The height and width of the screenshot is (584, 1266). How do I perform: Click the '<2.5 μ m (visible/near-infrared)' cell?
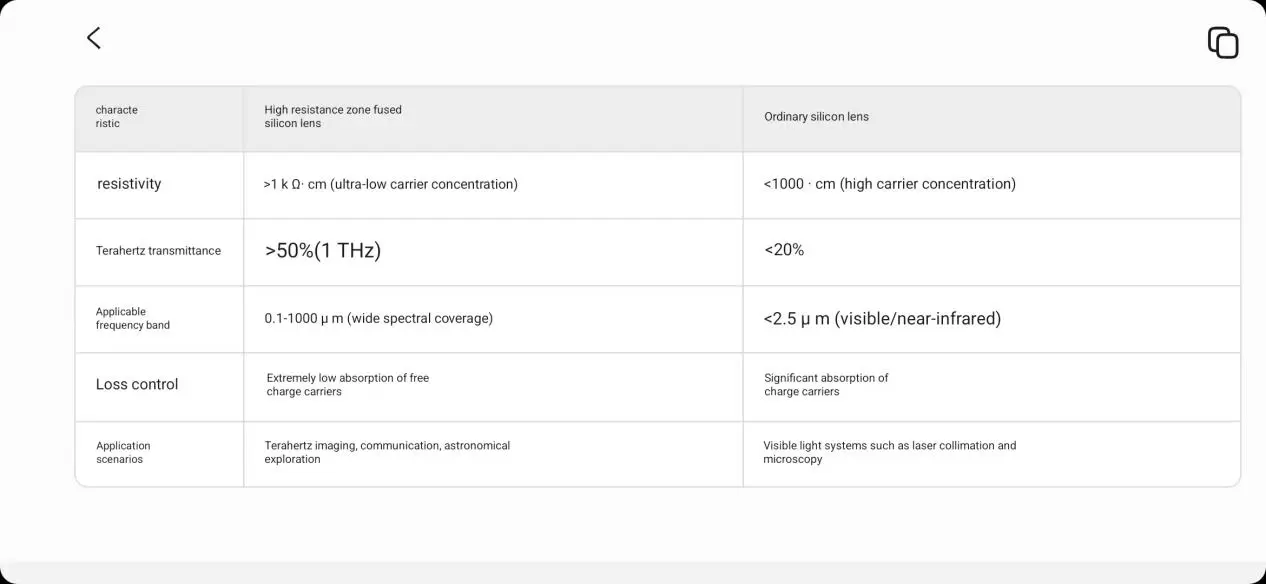[881, 318]
